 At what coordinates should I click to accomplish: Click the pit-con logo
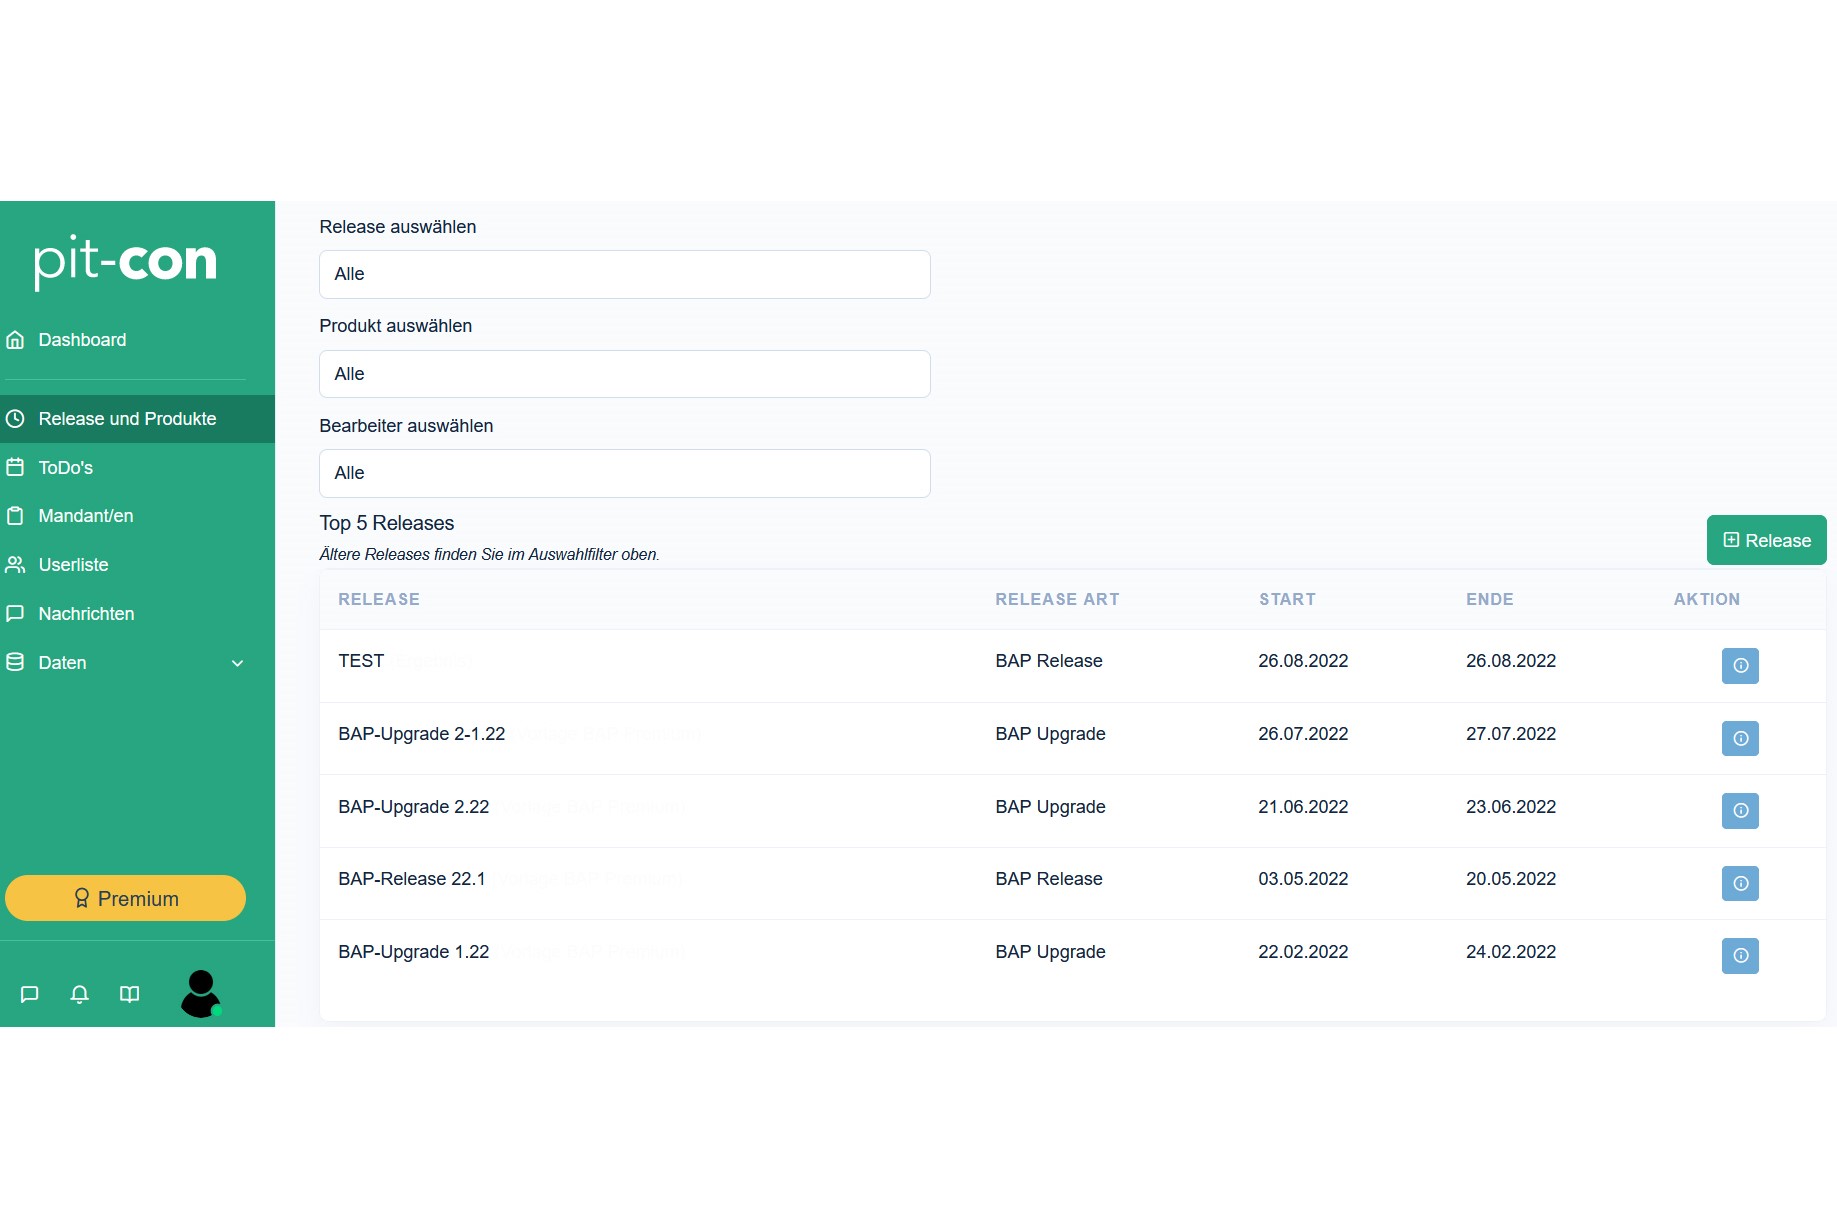click(x=125, y=262)
